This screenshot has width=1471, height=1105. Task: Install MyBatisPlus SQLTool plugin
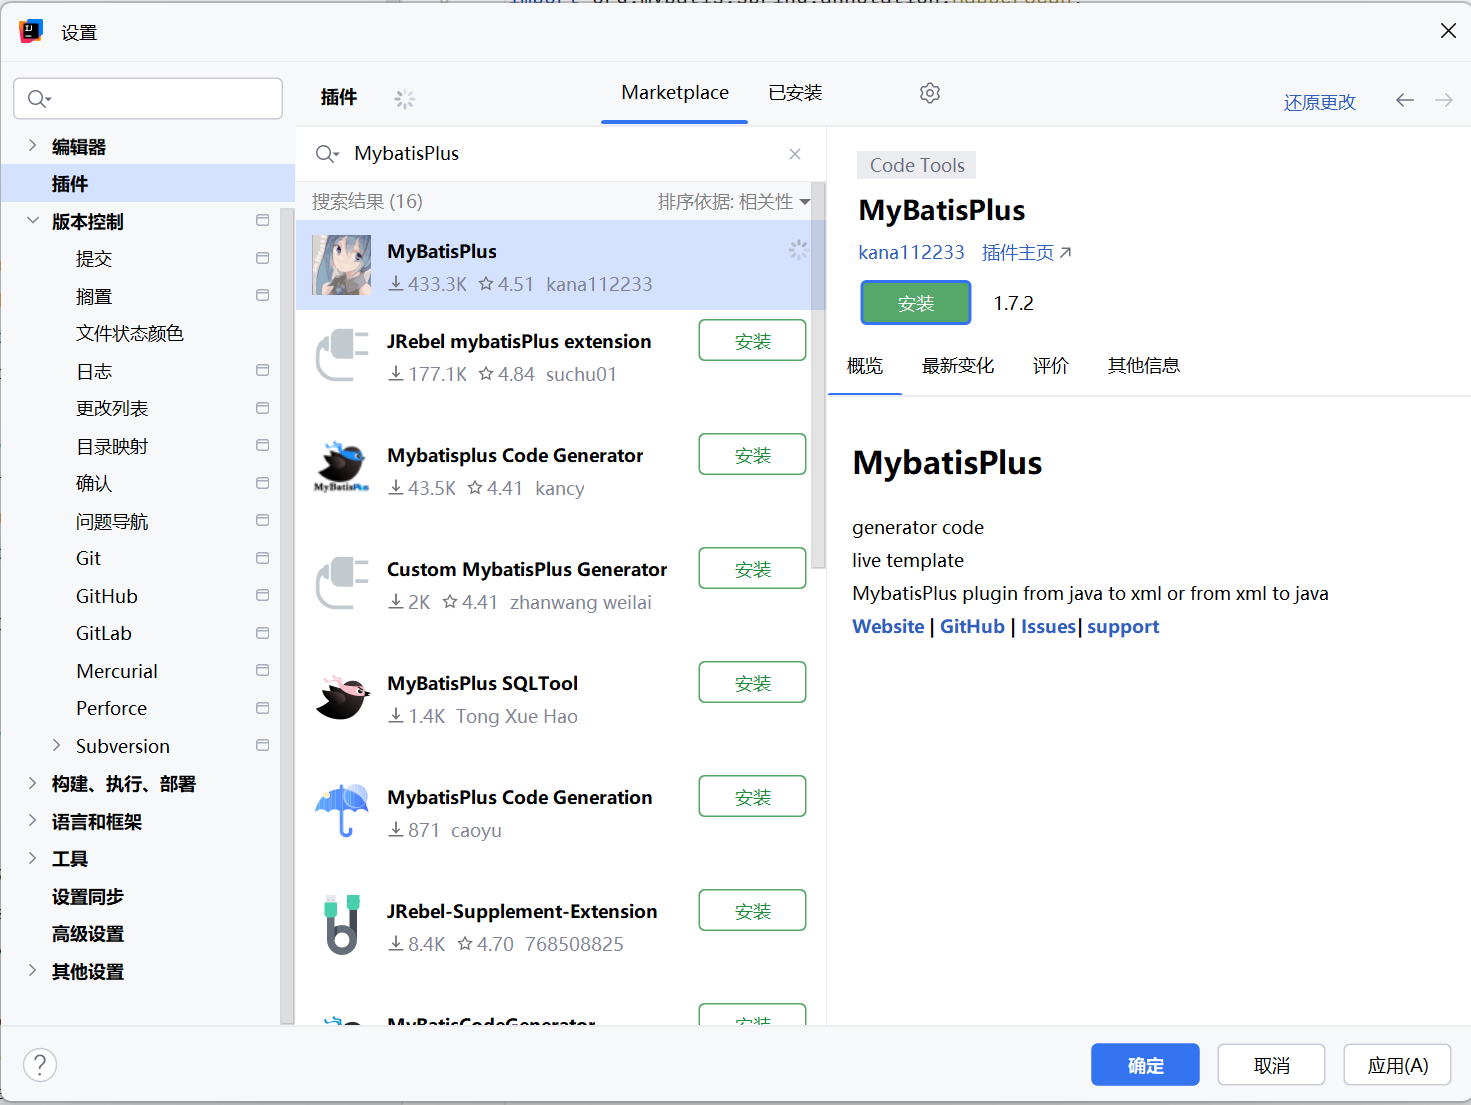753,683
